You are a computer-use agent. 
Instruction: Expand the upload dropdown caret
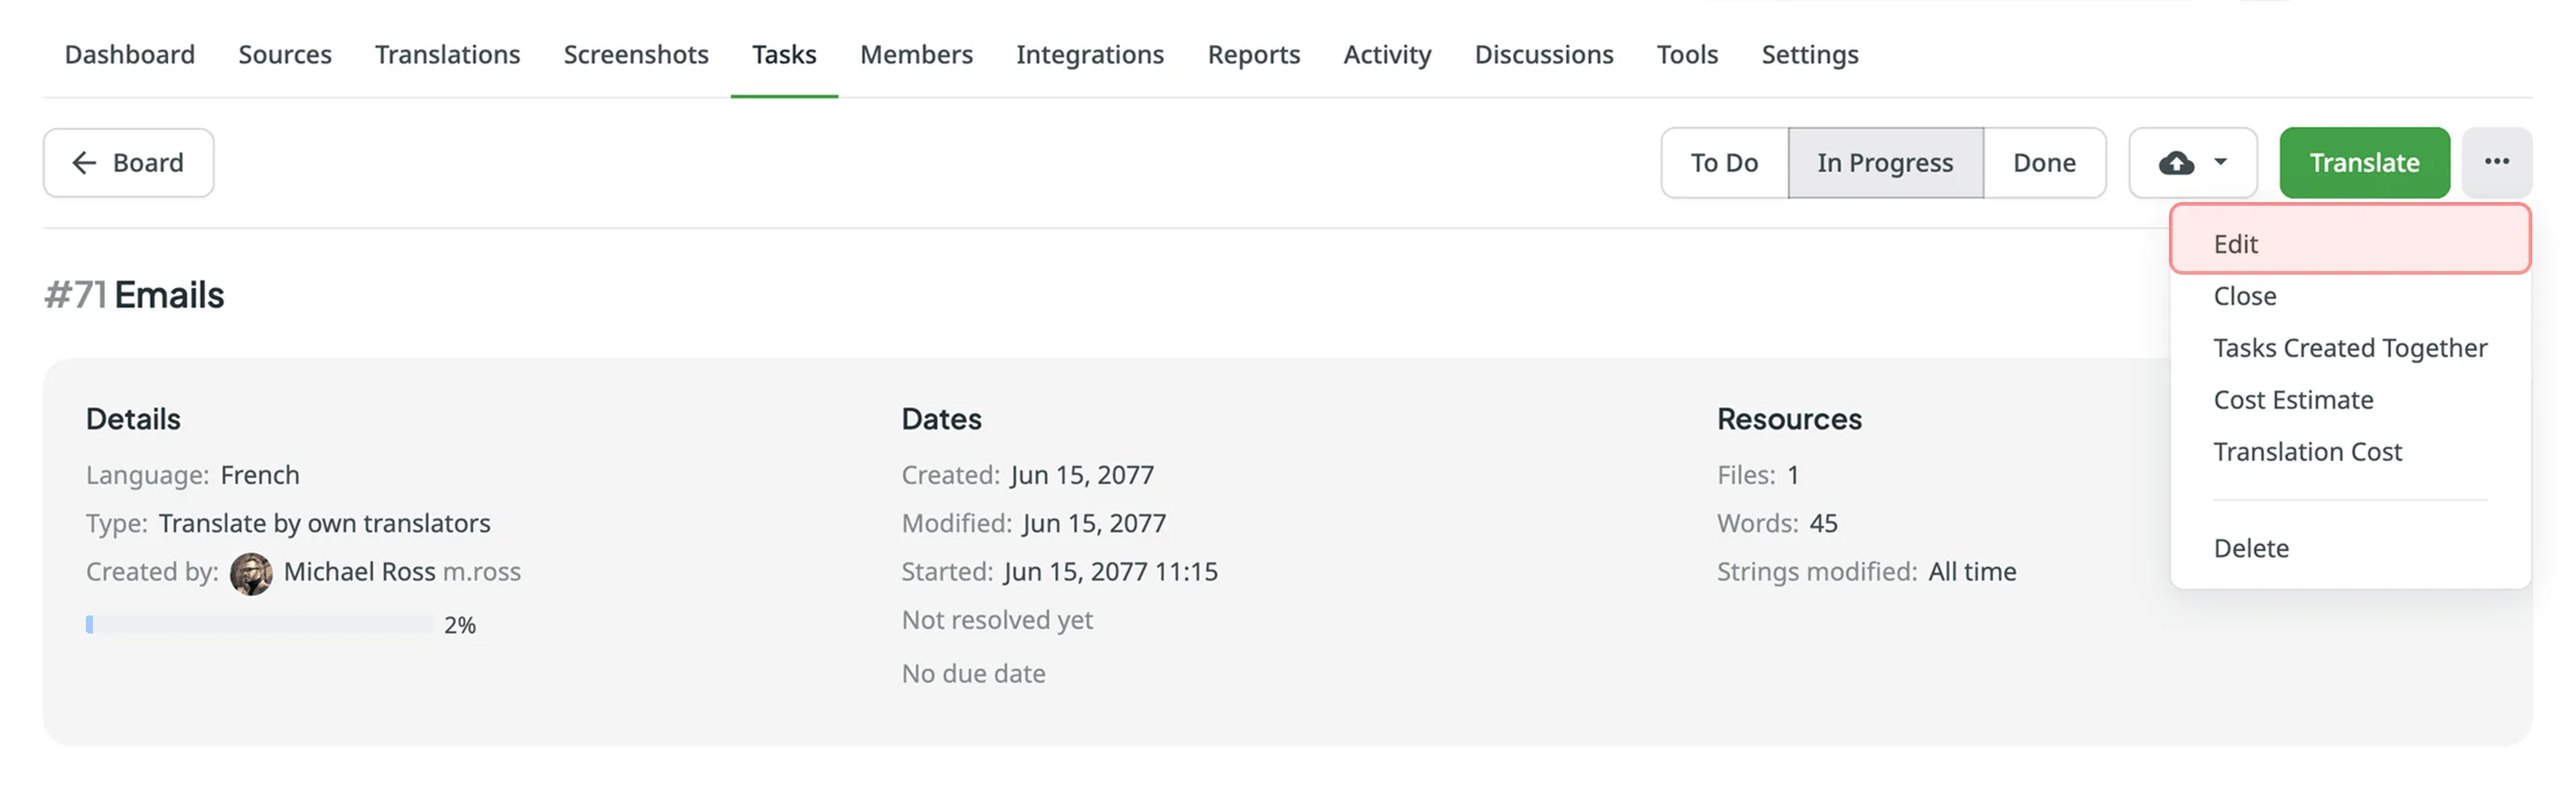tap(2220, 162)
